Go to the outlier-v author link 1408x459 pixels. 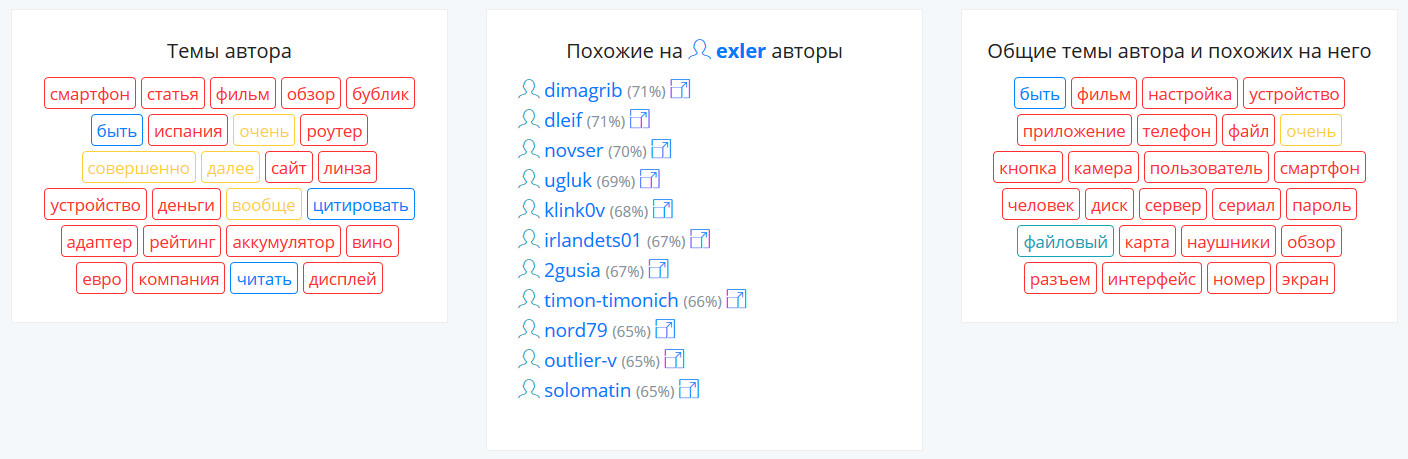580,360
